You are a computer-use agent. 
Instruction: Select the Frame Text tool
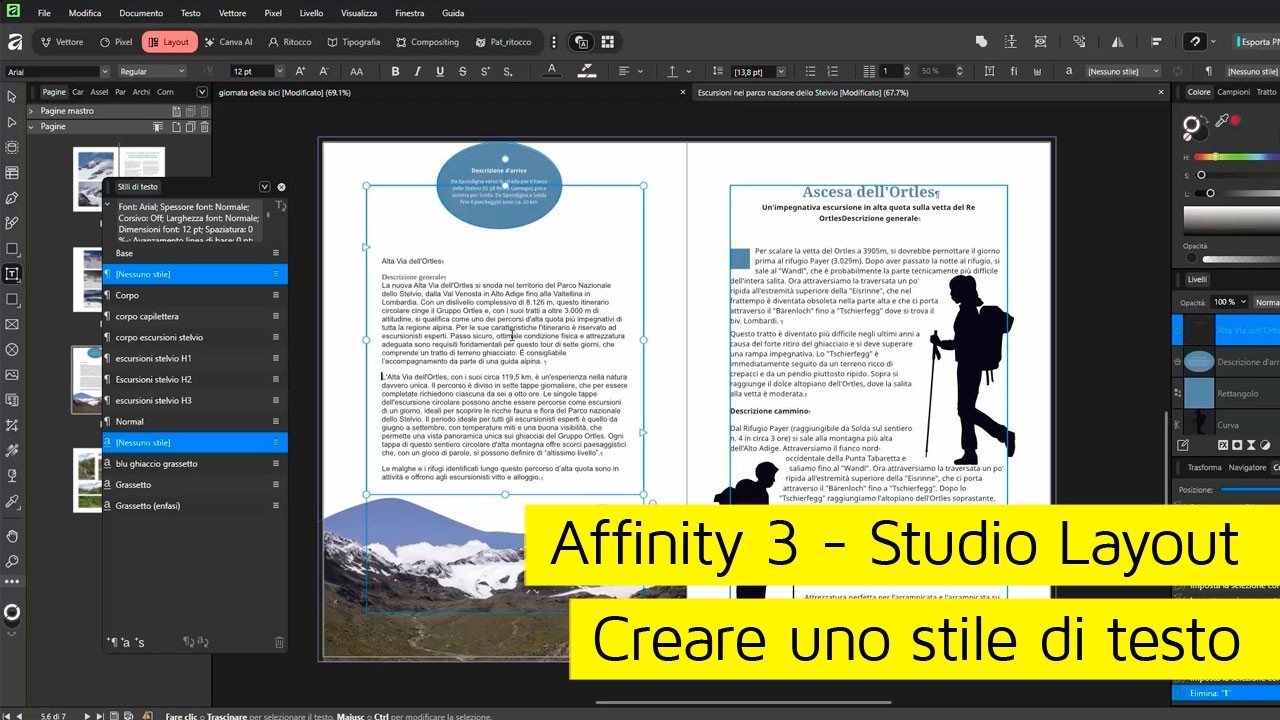(x=12, y=274)
